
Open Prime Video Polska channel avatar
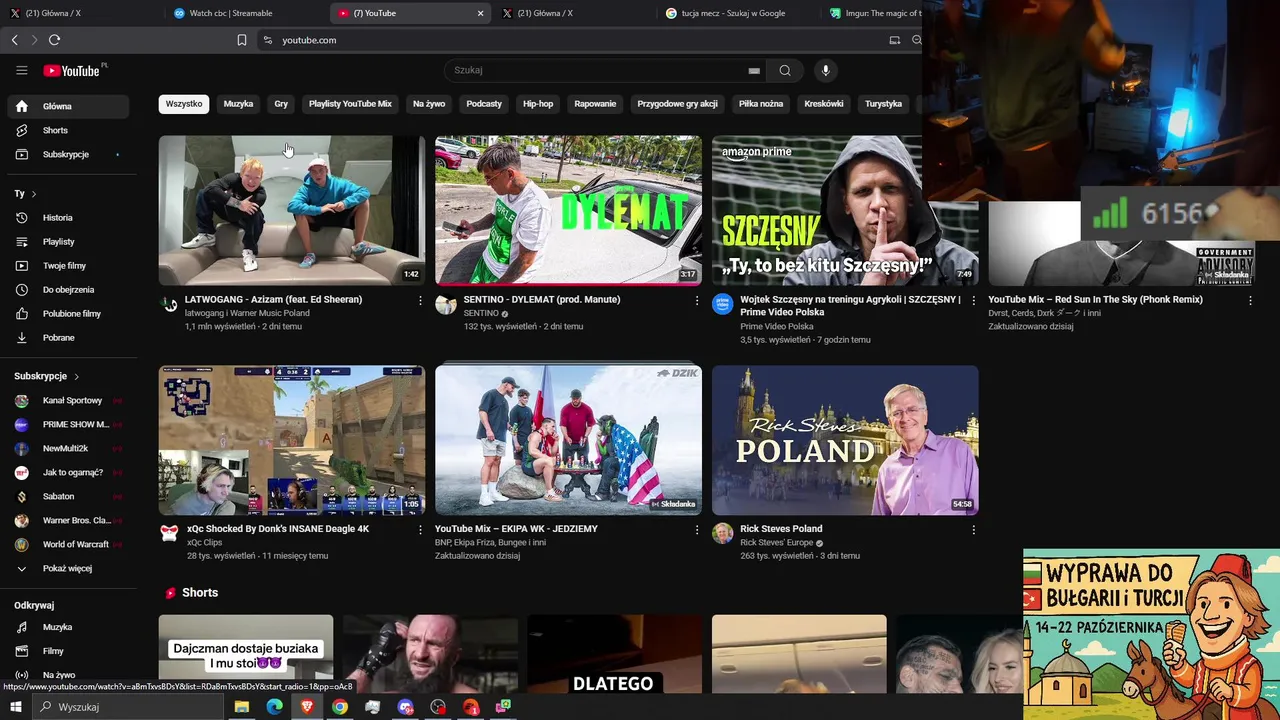tap(722, 304)
